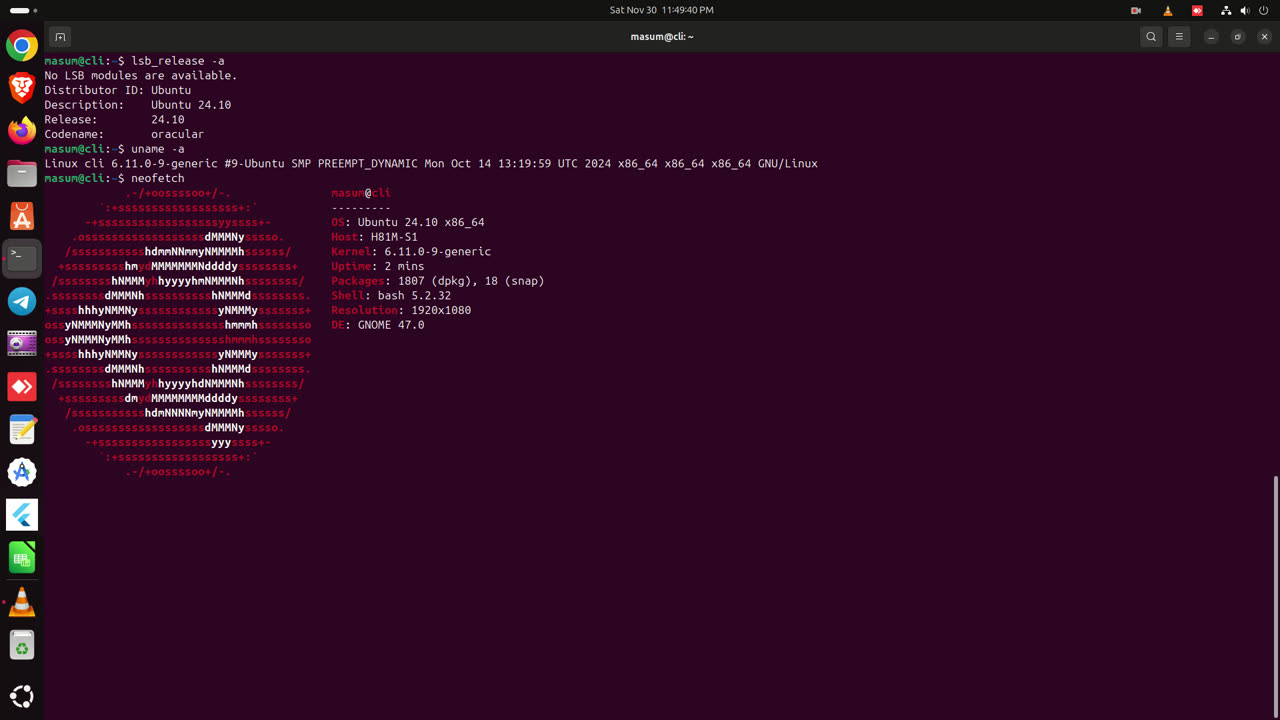Click the Activities workspace indicator at top-left
The image size is (1280, 720).
click(x=23, y=10)
